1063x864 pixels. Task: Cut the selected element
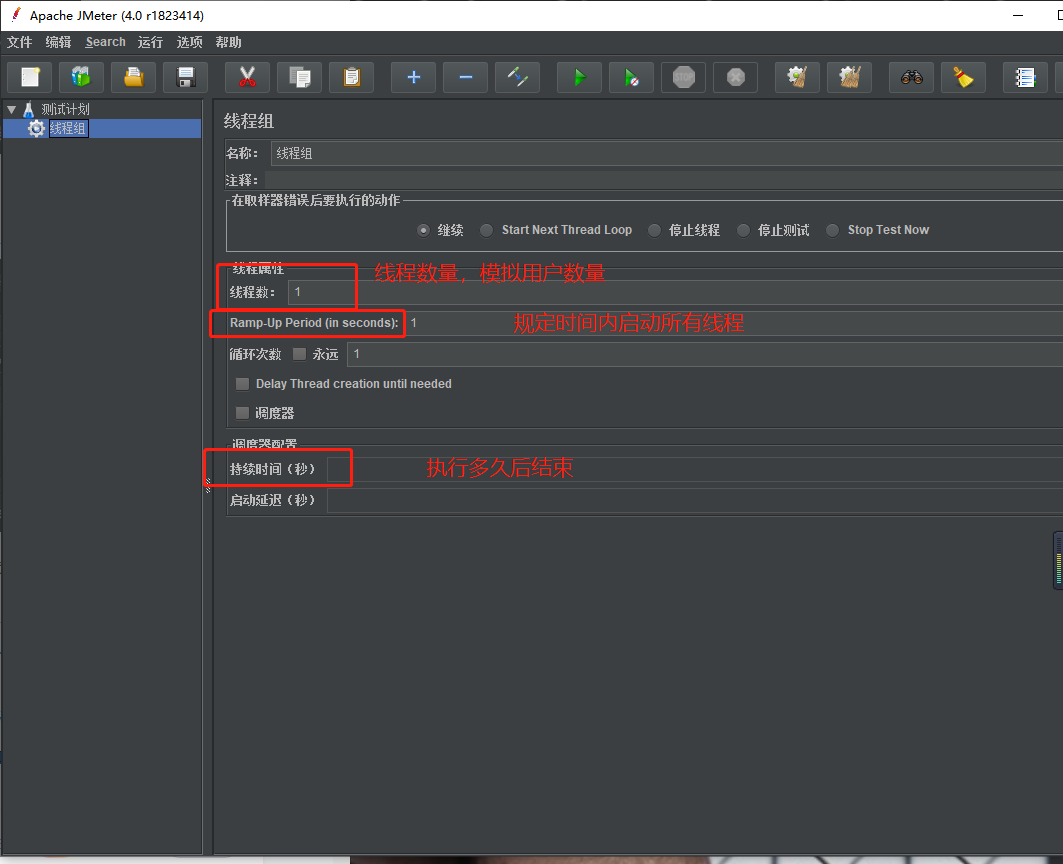click(247, 77)
